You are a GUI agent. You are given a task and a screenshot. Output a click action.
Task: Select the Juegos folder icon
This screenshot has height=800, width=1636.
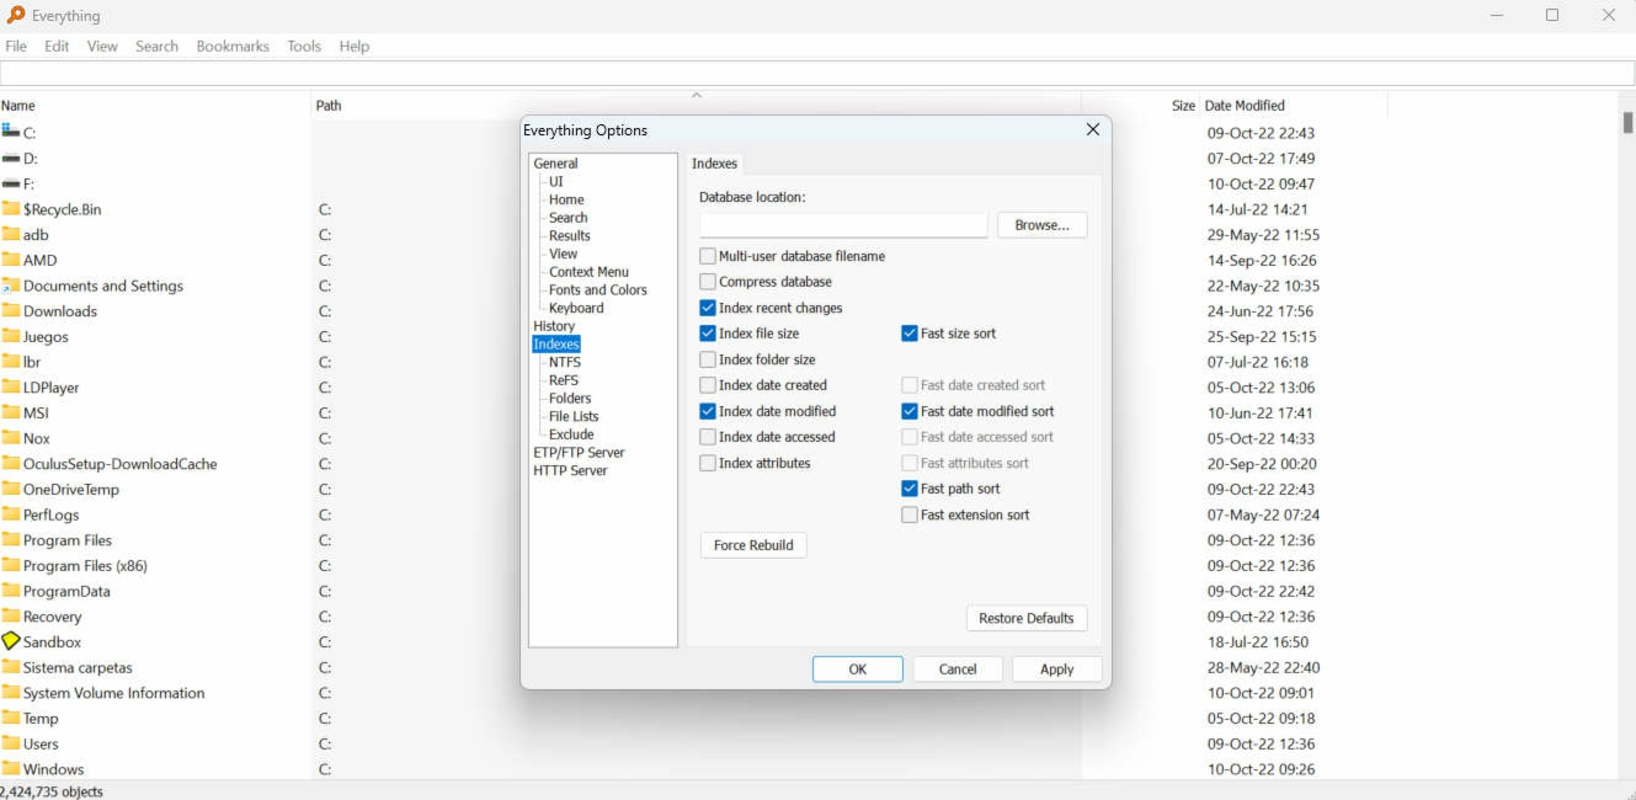point(11,336)
